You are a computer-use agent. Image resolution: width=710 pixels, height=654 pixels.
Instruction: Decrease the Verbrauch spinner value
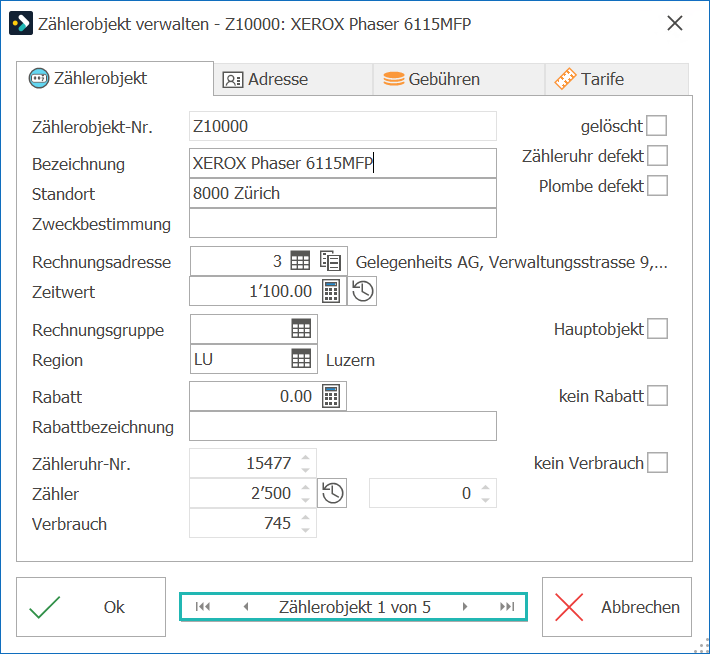pyautogui.click(x=306, y=529)
